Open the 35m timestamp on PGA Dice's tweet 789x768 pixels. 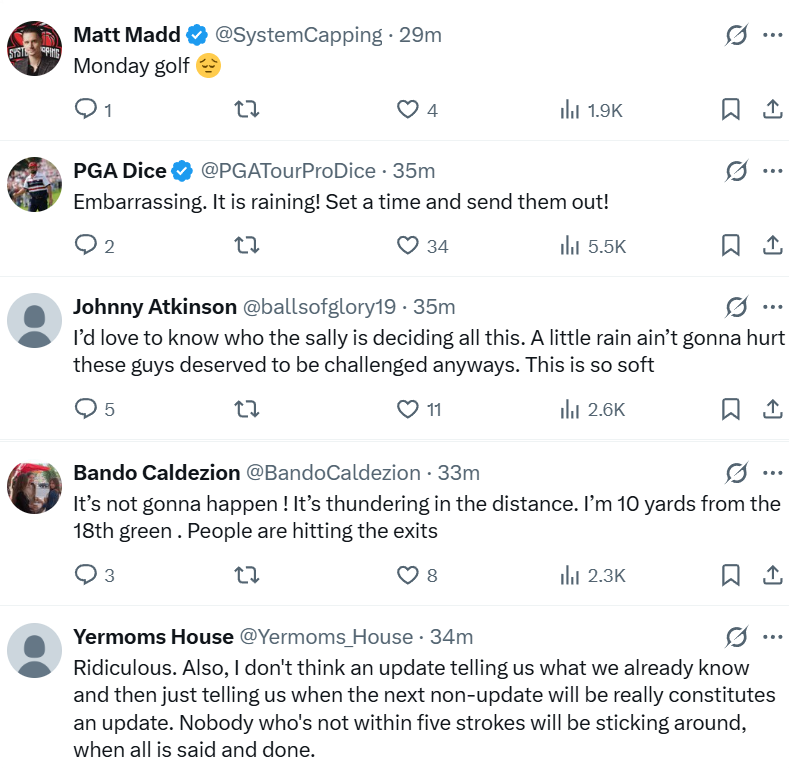coord(413,171)
